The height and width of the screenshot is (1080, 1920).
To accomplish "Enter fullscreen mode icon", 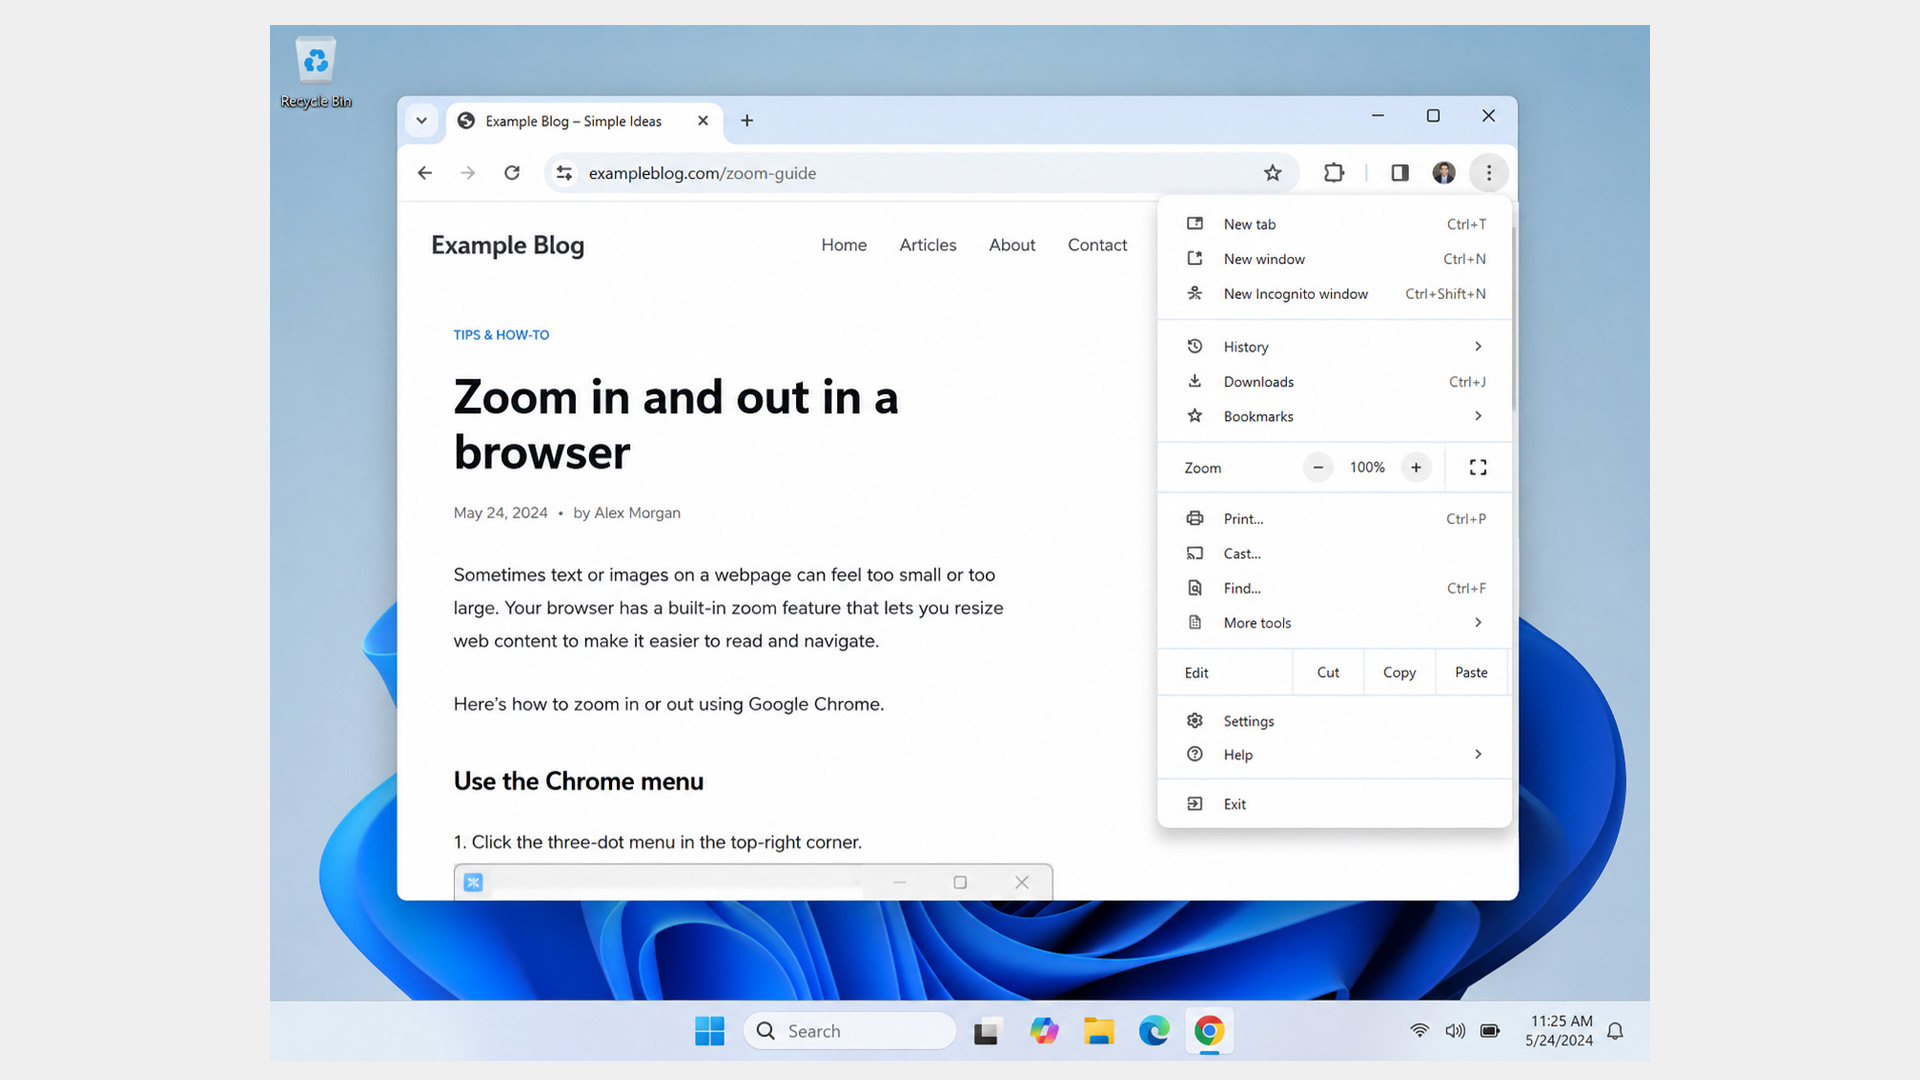I will (x=1478, y=467).
